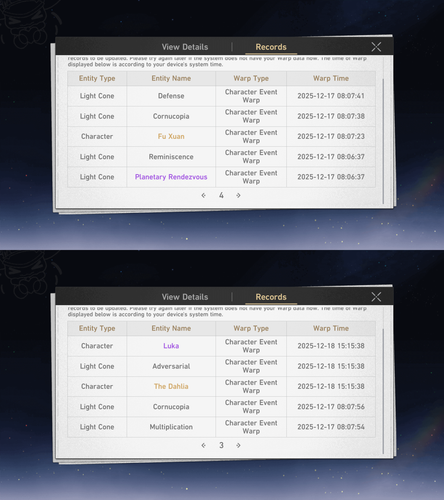The image size is (444, 500).
Task: Click Warp Type header in lower table
Action: click(251, 328)
